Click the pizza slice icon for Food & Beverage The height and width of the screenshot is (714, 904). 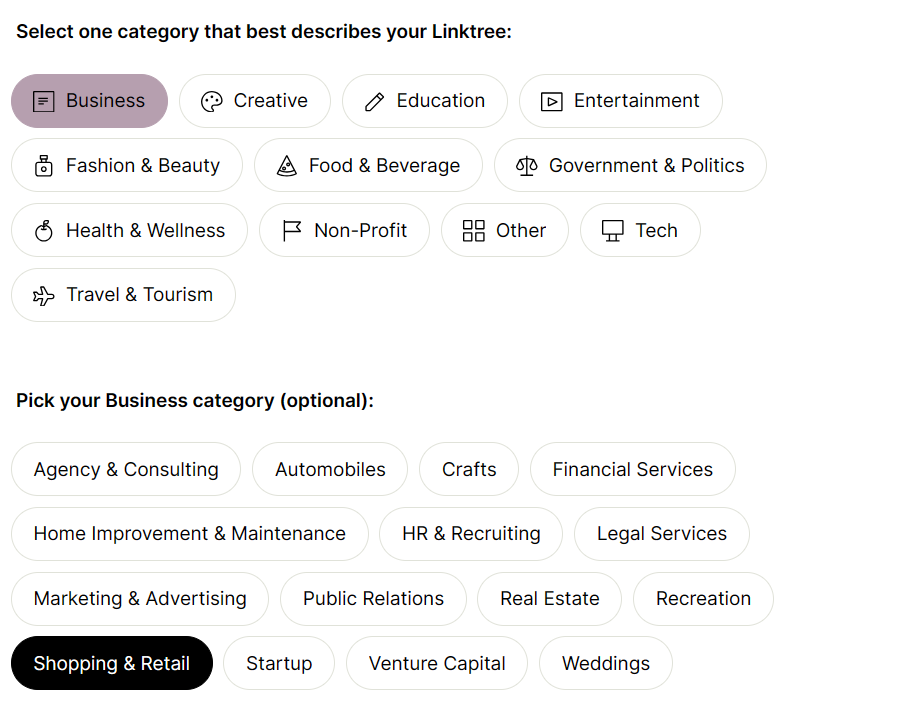287,166
